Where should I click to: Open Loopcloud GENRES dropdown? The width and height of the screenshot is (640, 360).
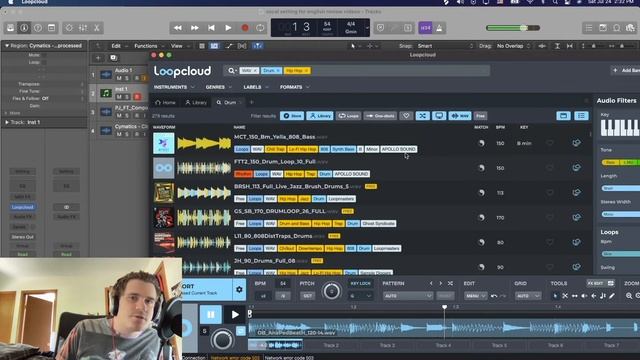(x=219, y=87)
